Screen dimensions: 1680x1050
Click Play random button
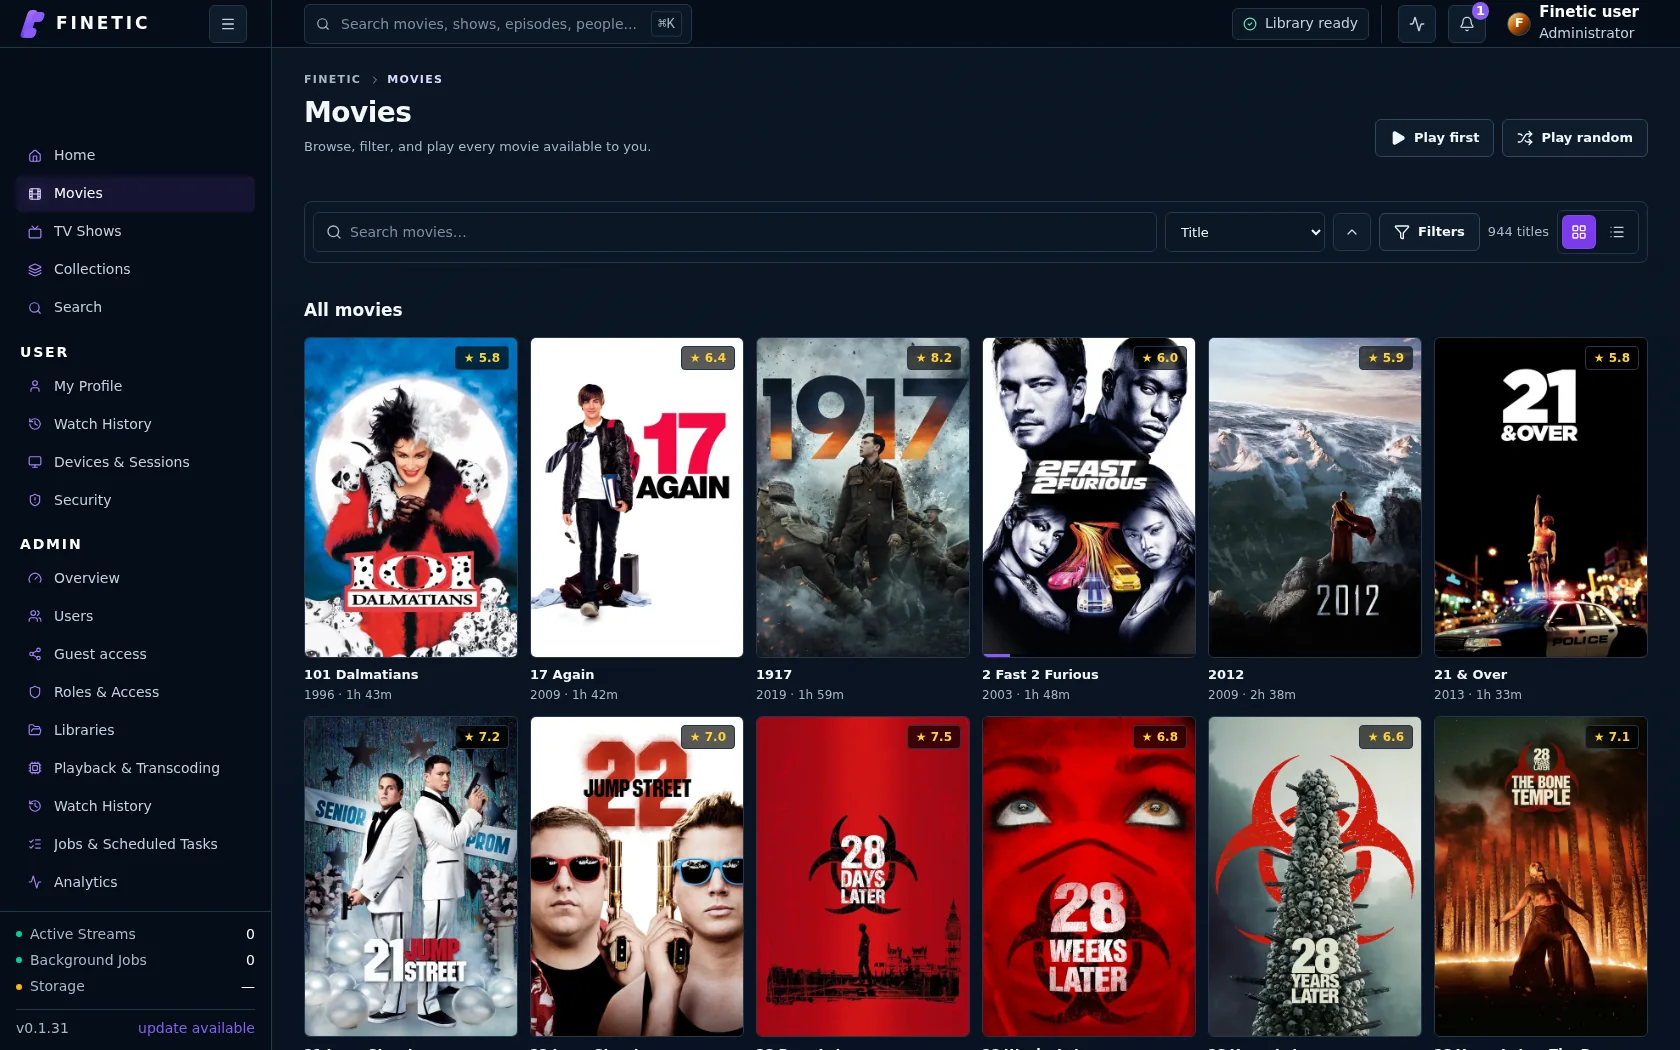click(x=1574, y=138)
